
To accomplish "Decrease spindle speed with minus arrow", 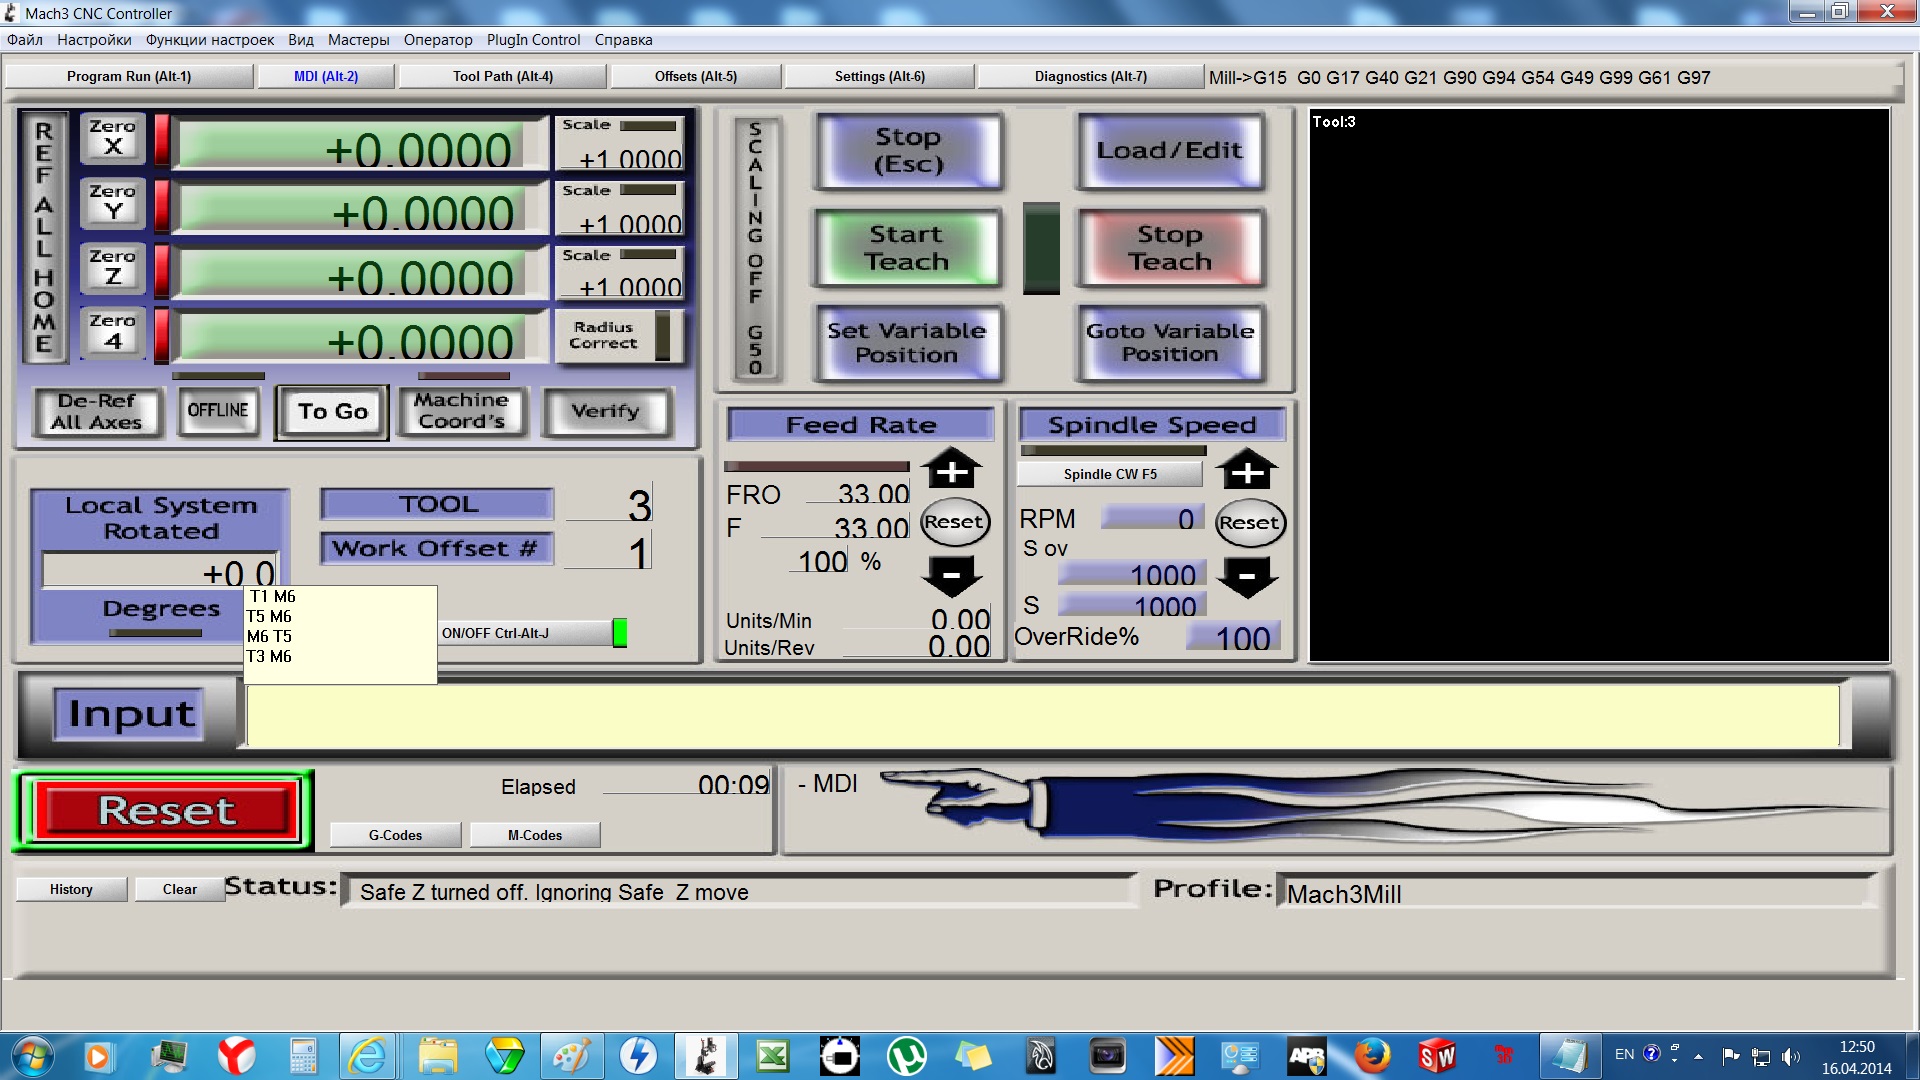I will coord(1247,577).
